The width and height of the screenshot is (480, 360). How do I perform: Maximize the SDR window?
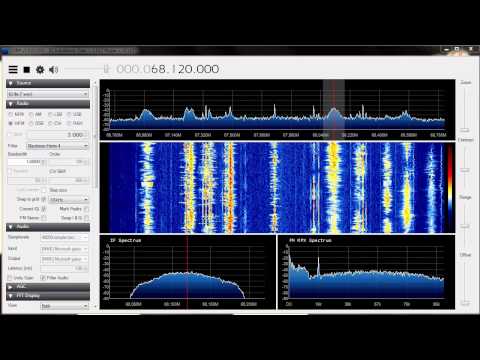click(x=457, y=49)
